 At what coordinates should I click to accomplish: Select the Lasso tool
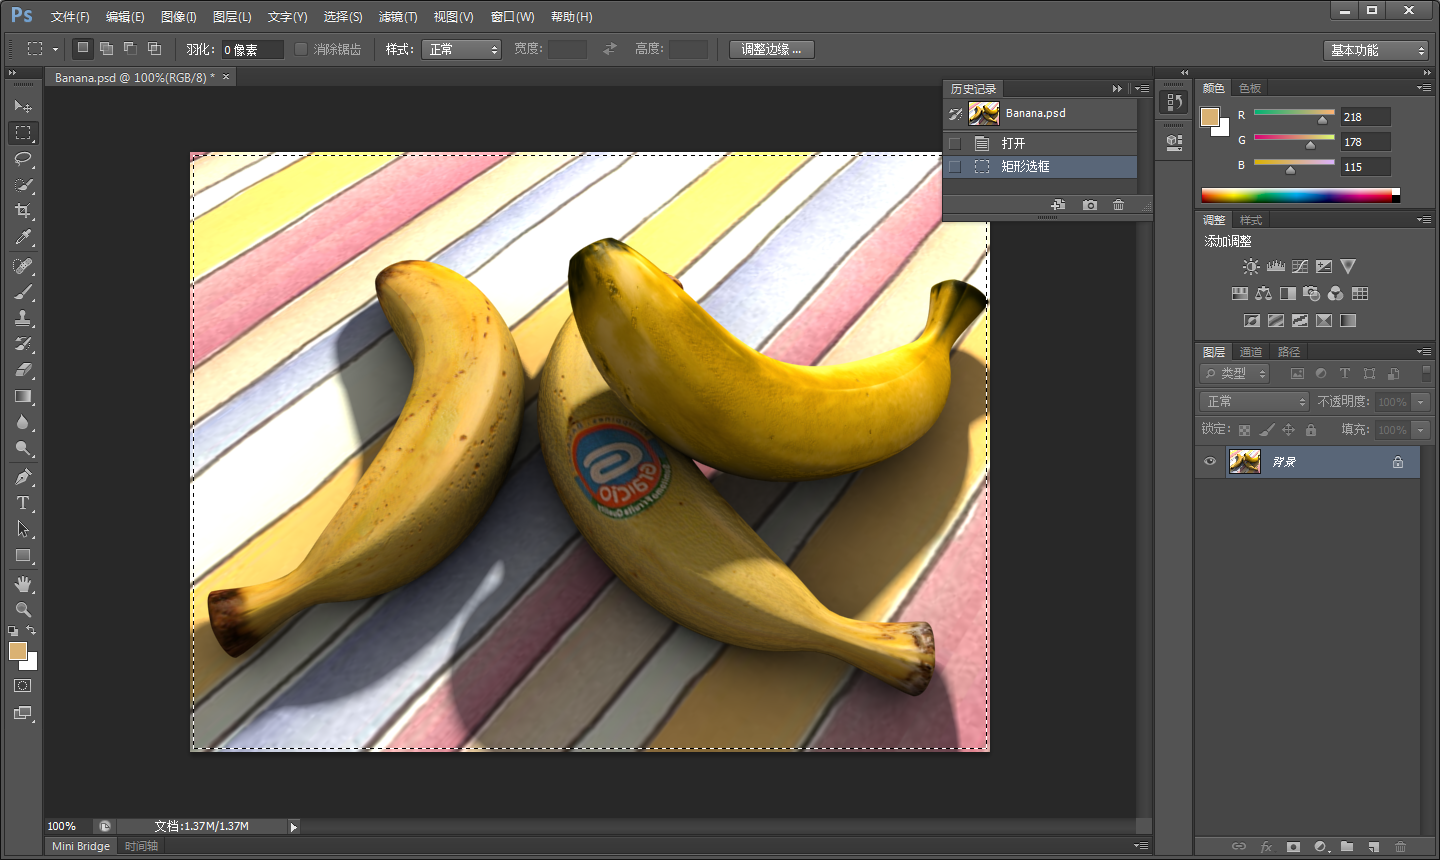click(23, 159)
